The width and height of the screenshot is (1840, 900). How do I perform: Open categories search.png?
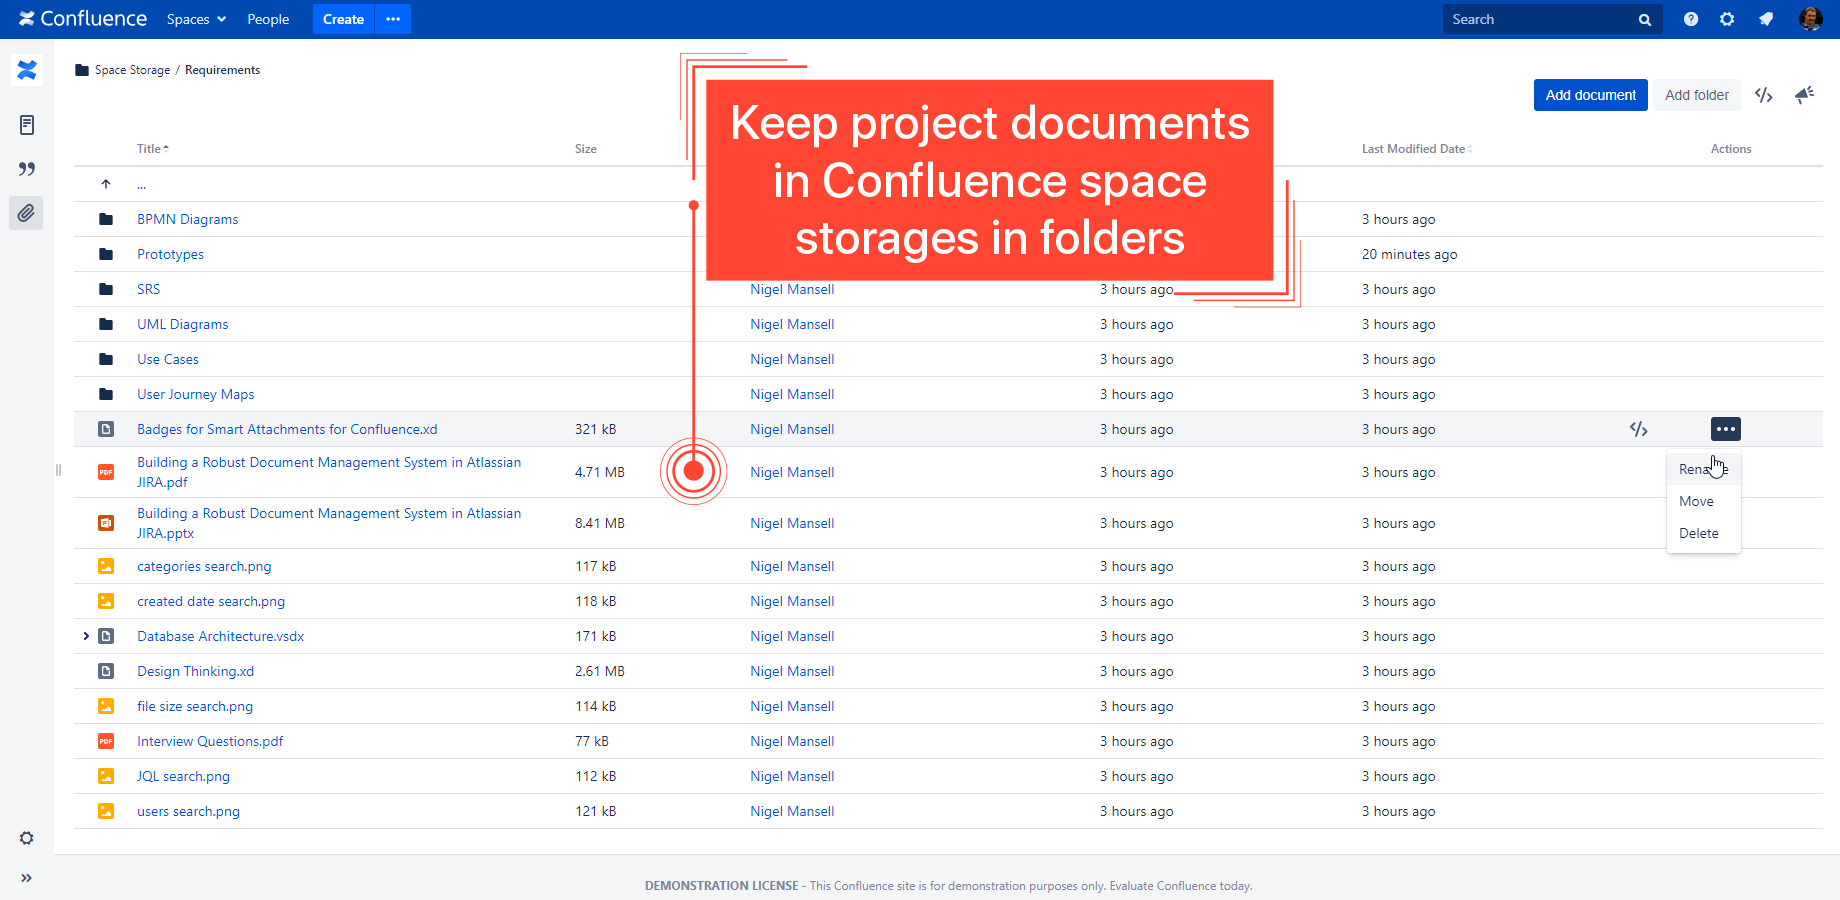pyautogui.click(x=204, y=566)
